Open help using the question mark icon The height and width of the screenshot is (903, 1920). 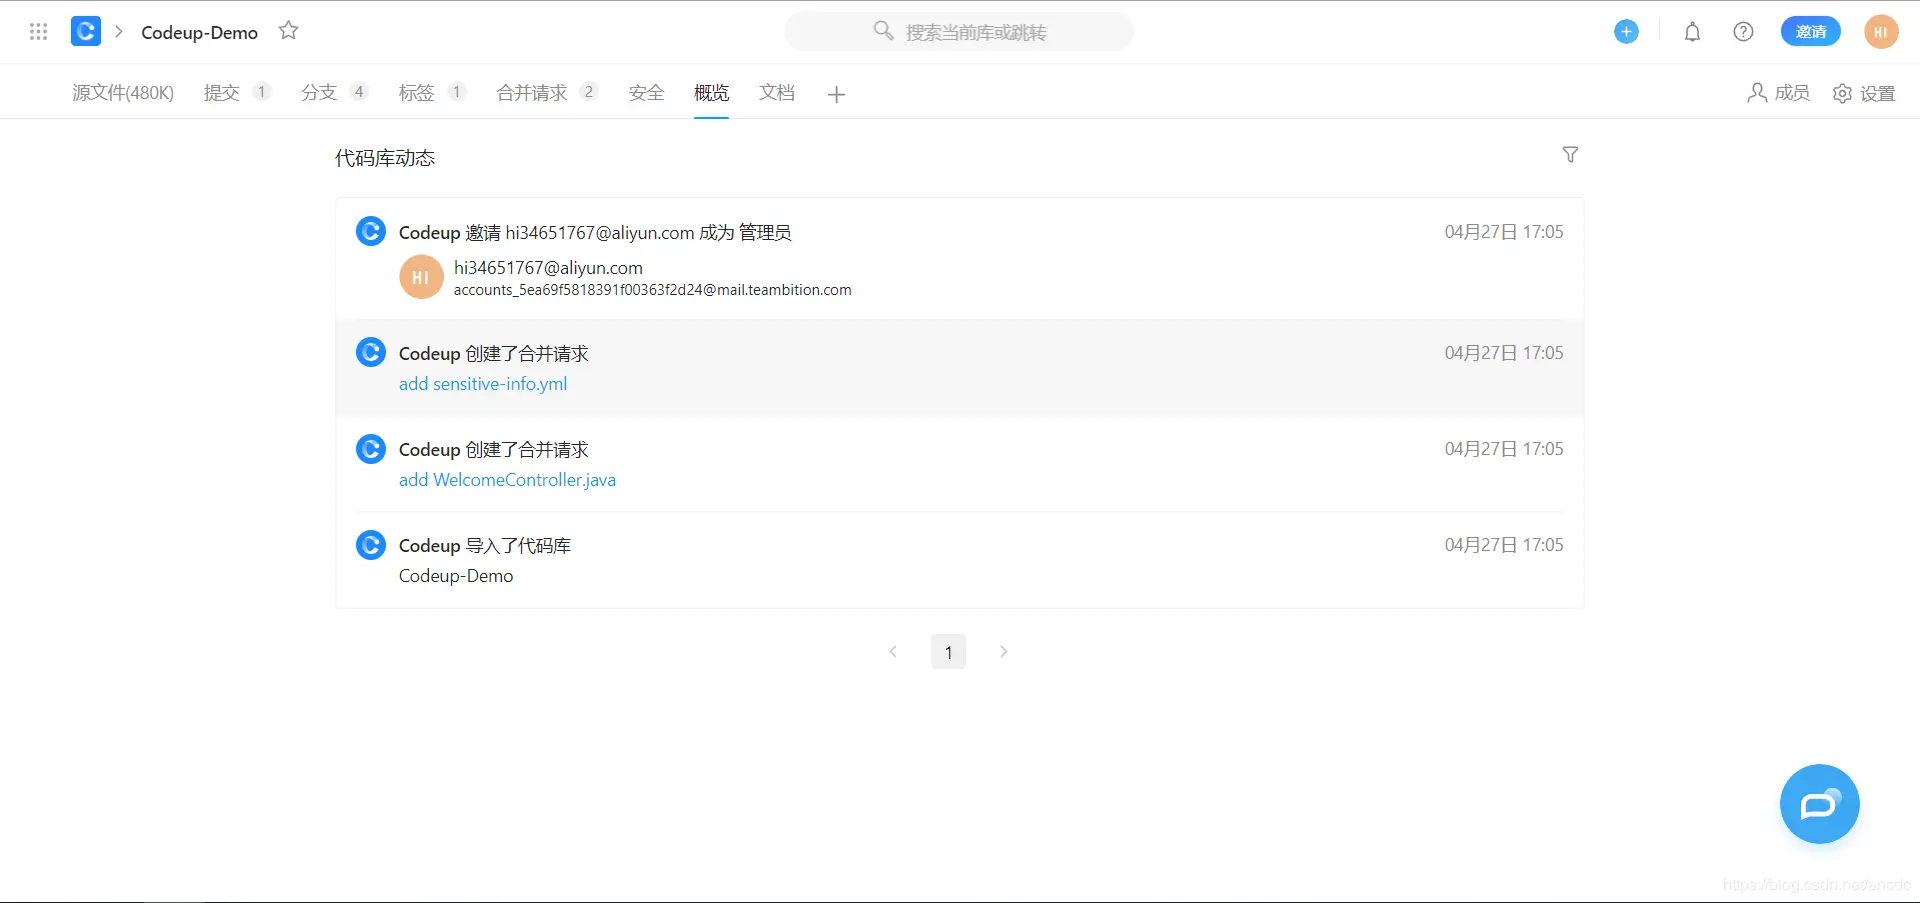[x=1743, y=31]
